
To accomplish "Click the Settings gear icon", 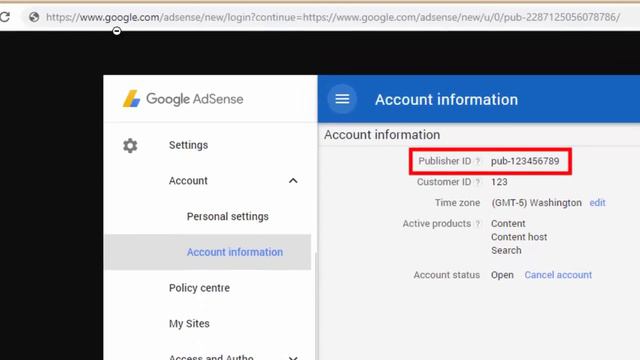I will tap(130, 145).
